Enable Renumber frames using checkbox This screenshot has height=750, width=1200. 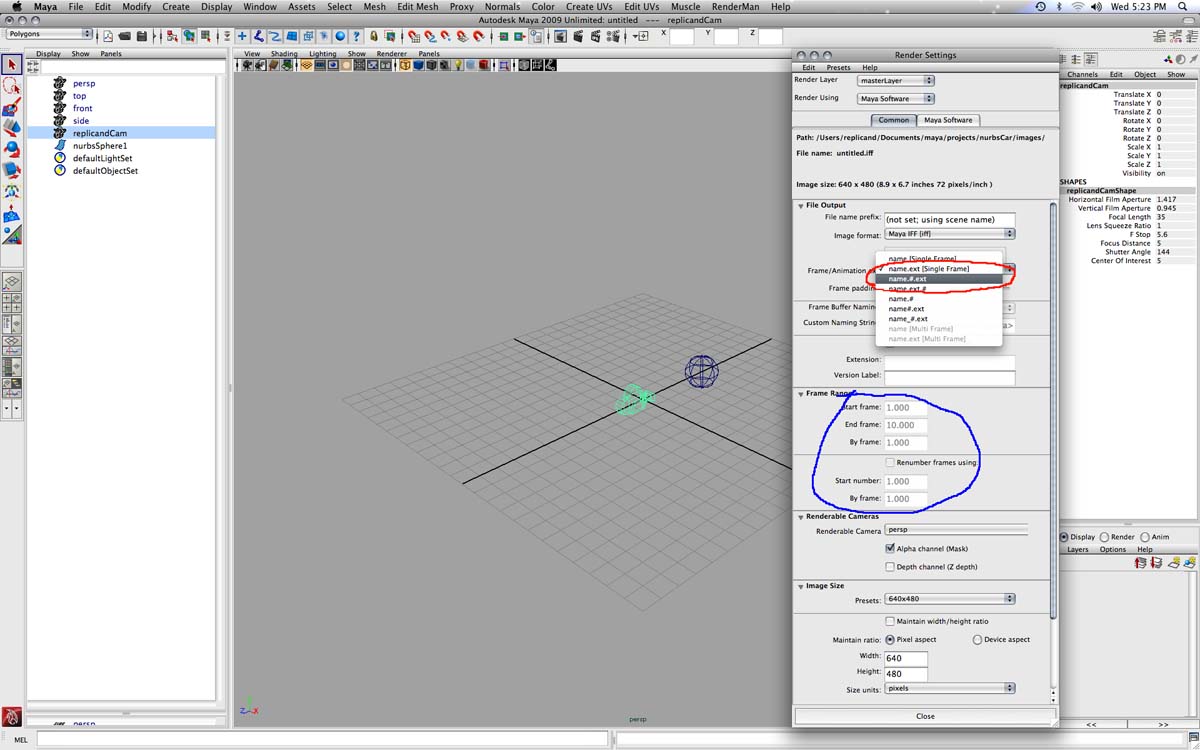coord(890,463)
